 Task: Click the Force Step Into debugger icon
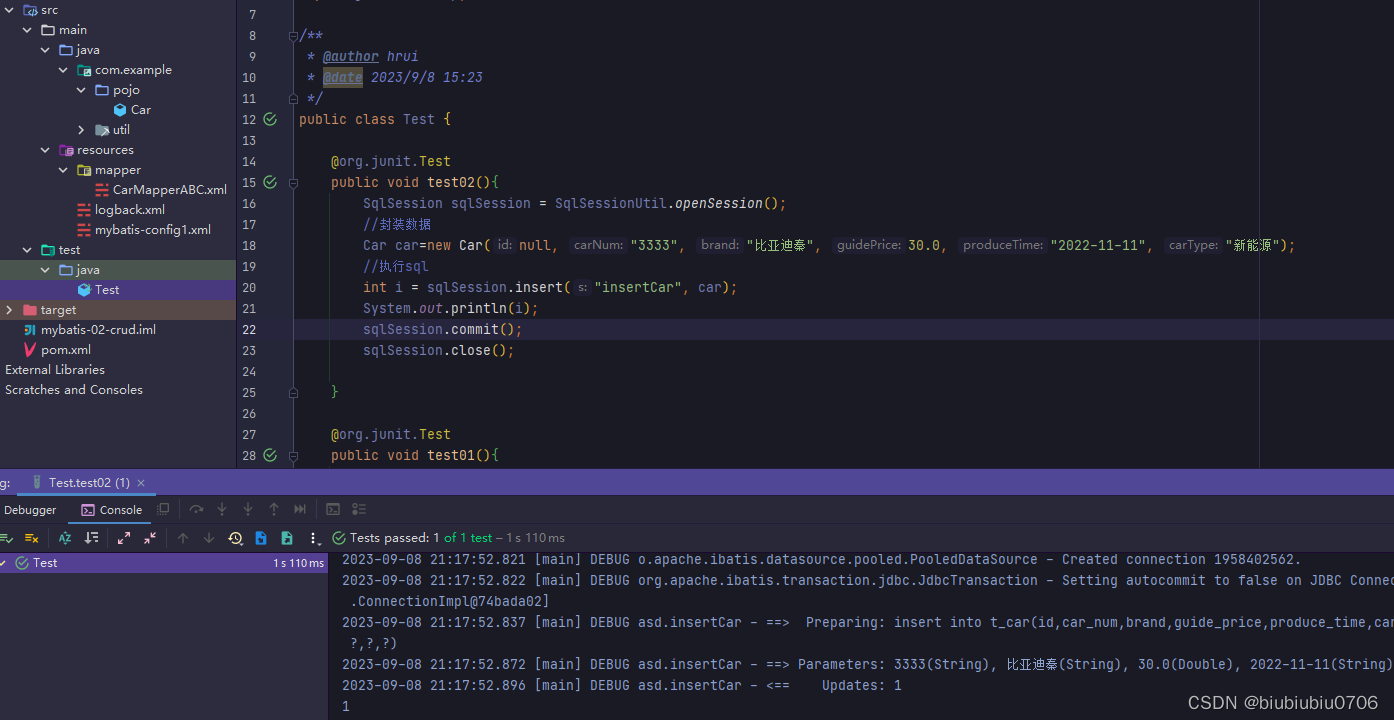click(248, 510)
